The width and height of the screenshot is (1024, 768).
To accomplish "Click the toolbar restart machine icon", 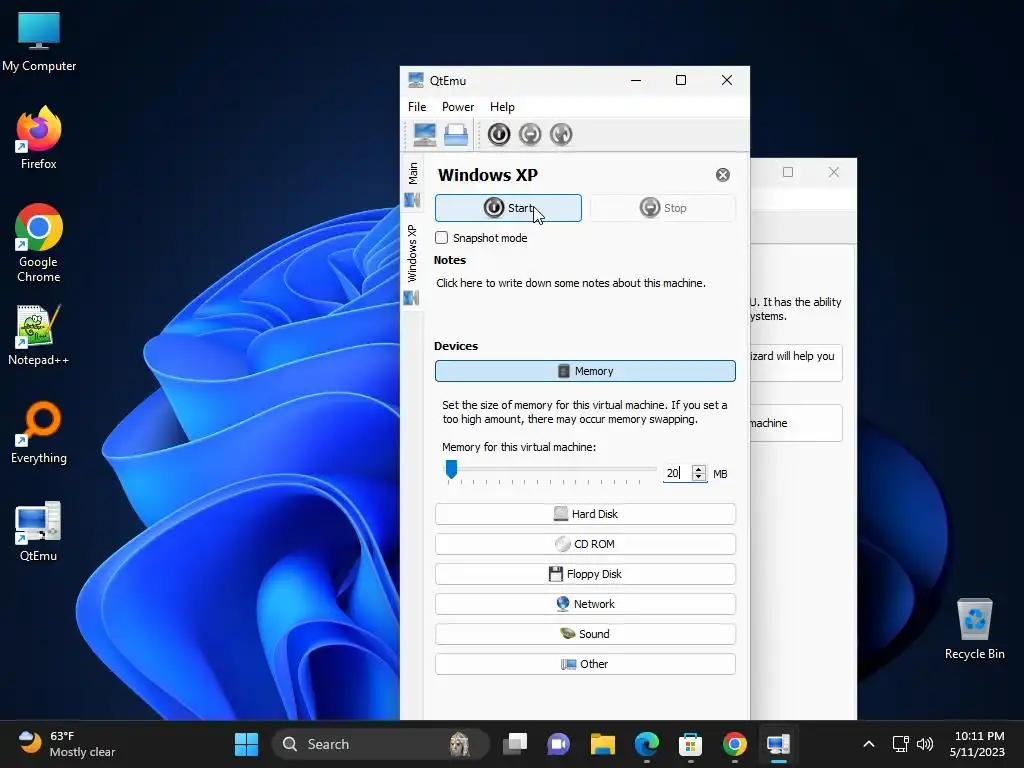I will point(561,135).
